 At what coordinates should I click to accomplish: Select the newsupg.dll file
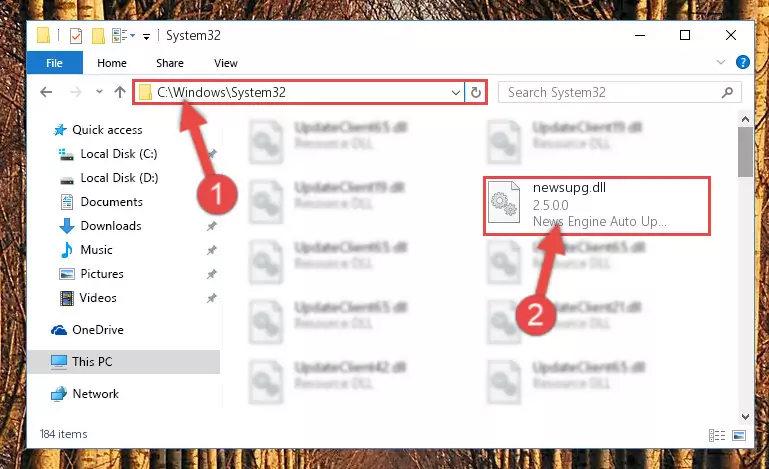[597, 206]
